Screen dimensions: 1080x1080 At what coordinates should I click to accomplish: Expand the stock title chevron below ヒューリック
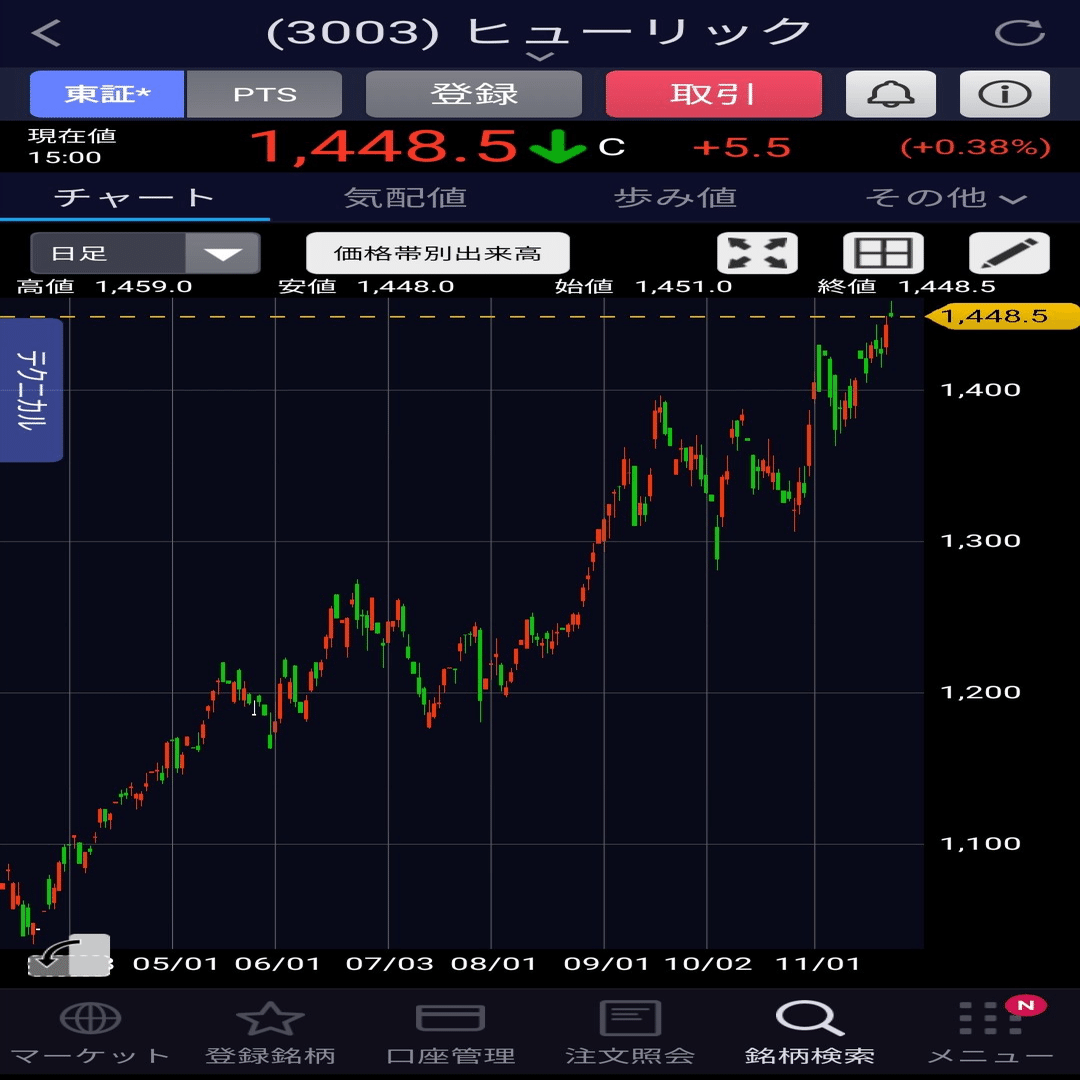(x=540, y=56)
